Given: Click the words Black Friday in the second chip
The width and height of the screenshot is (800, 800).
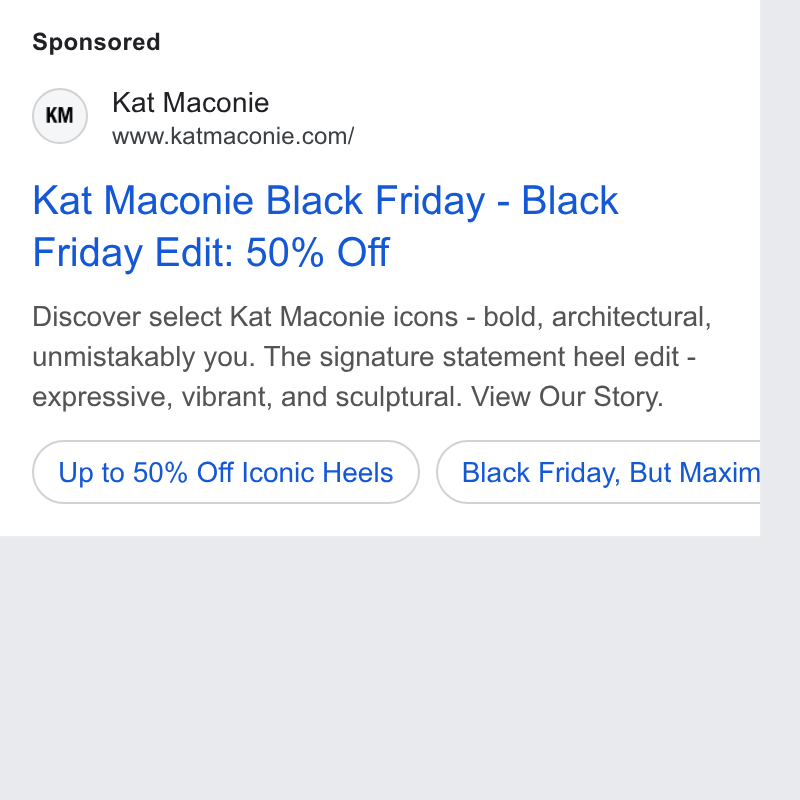Looking at the screenshot, I should 541,472.
